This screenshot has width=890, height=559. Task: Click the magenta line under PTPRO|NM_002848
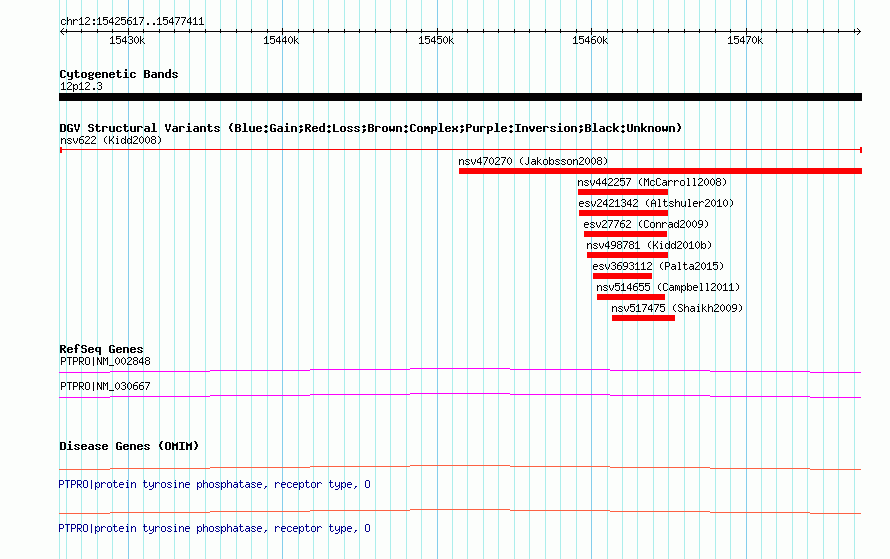tap(460, 371)
